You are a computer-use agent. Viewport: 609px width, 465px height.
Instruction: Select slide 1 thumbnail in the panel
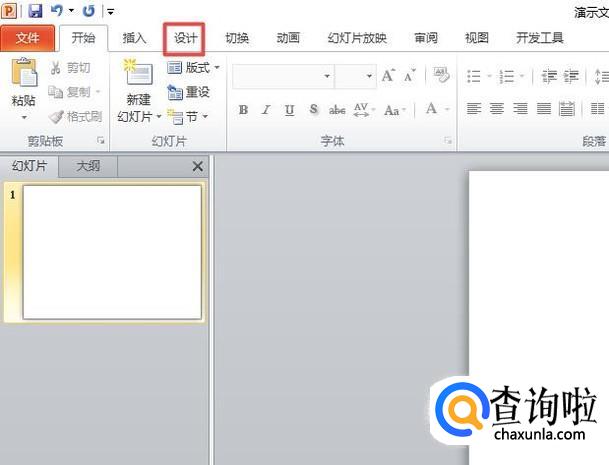click(111, 252)
